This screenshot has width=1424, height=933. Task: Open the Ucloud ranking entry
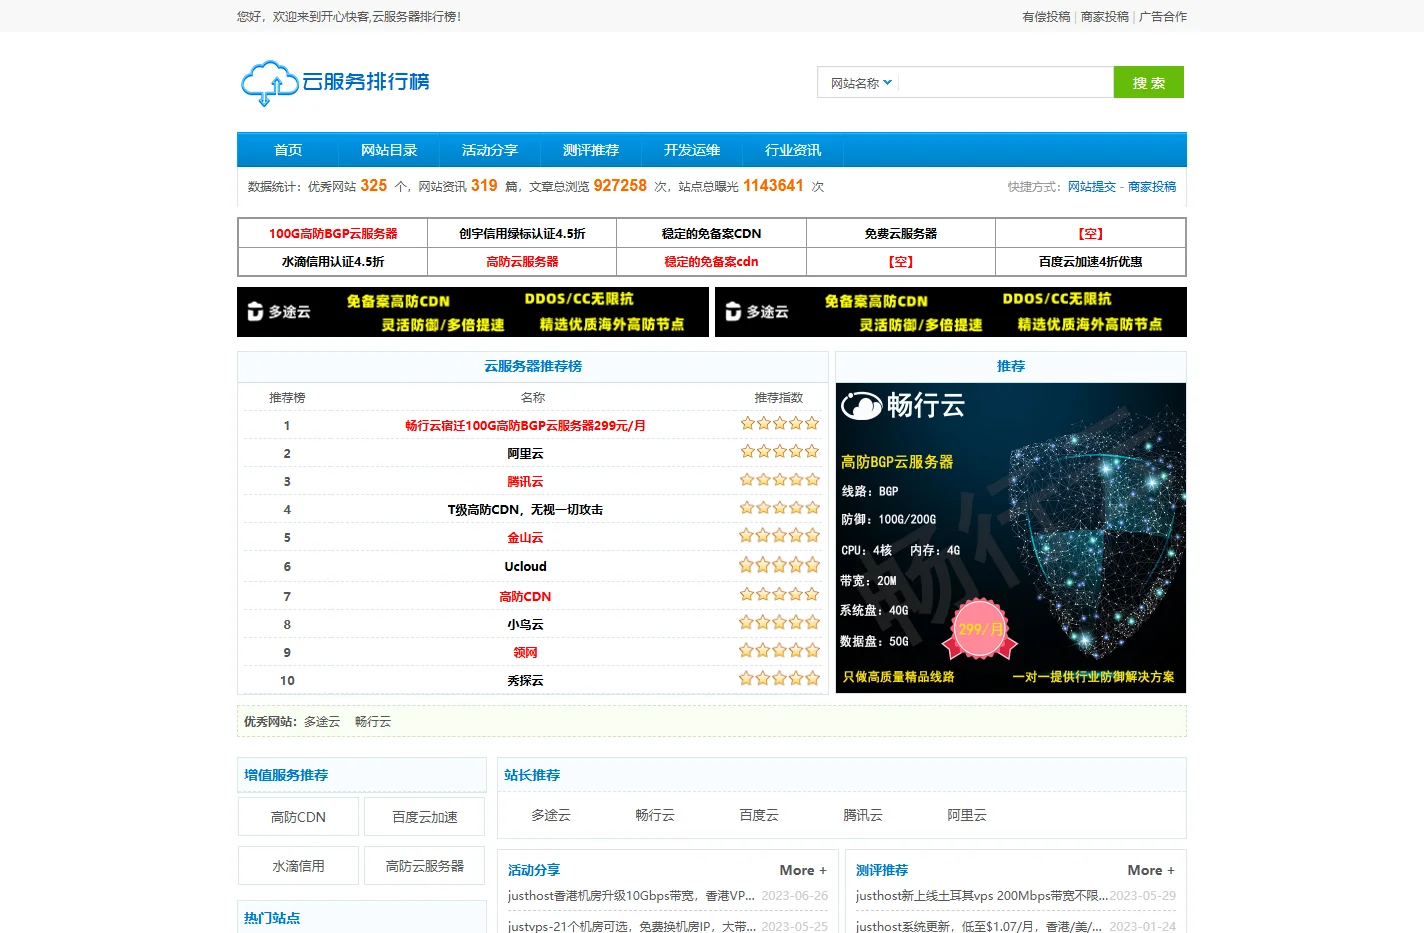[x=525, y=566]
